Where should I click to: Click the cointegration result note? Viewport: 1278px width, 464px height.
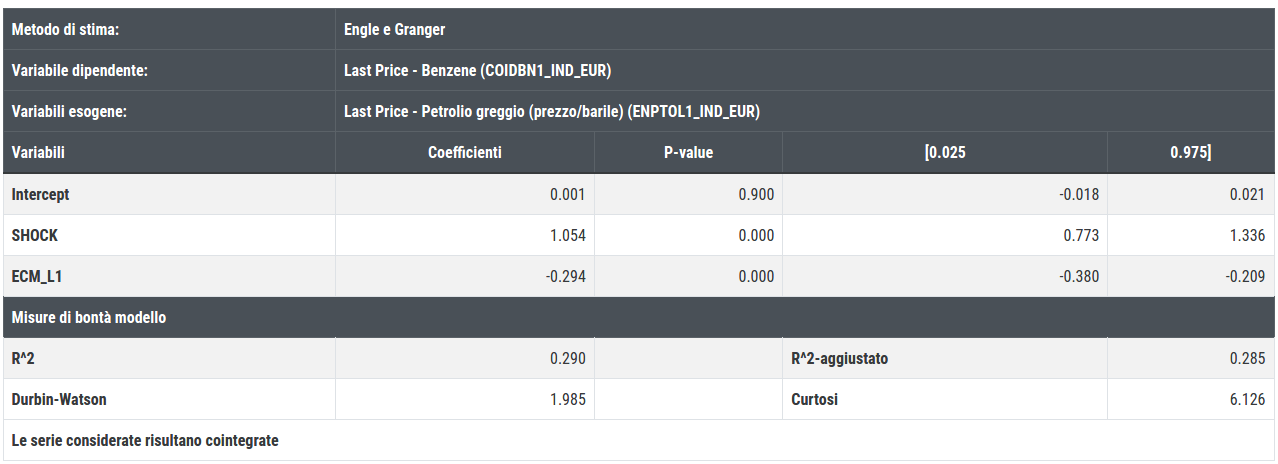pos(145,440)
